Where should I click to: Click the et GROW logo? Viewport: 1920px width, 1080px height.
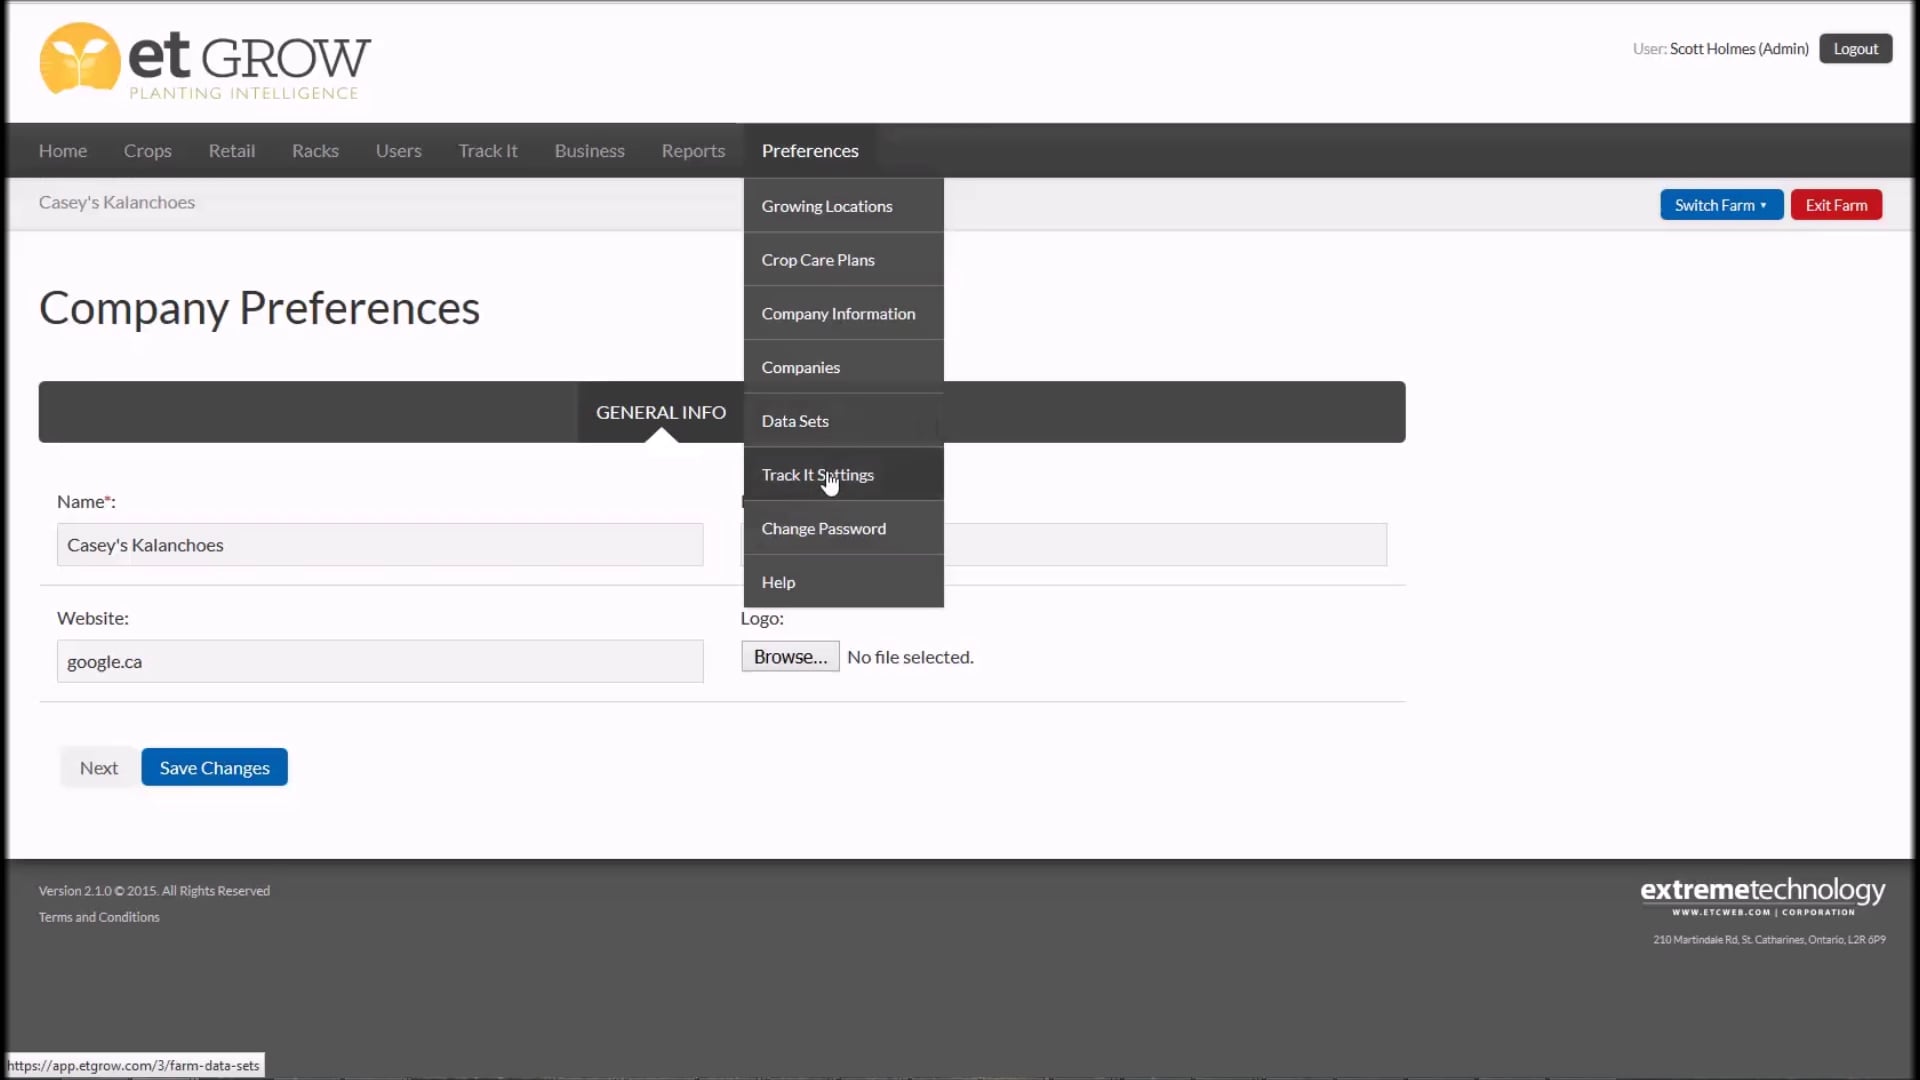click(x=204, y=61)
